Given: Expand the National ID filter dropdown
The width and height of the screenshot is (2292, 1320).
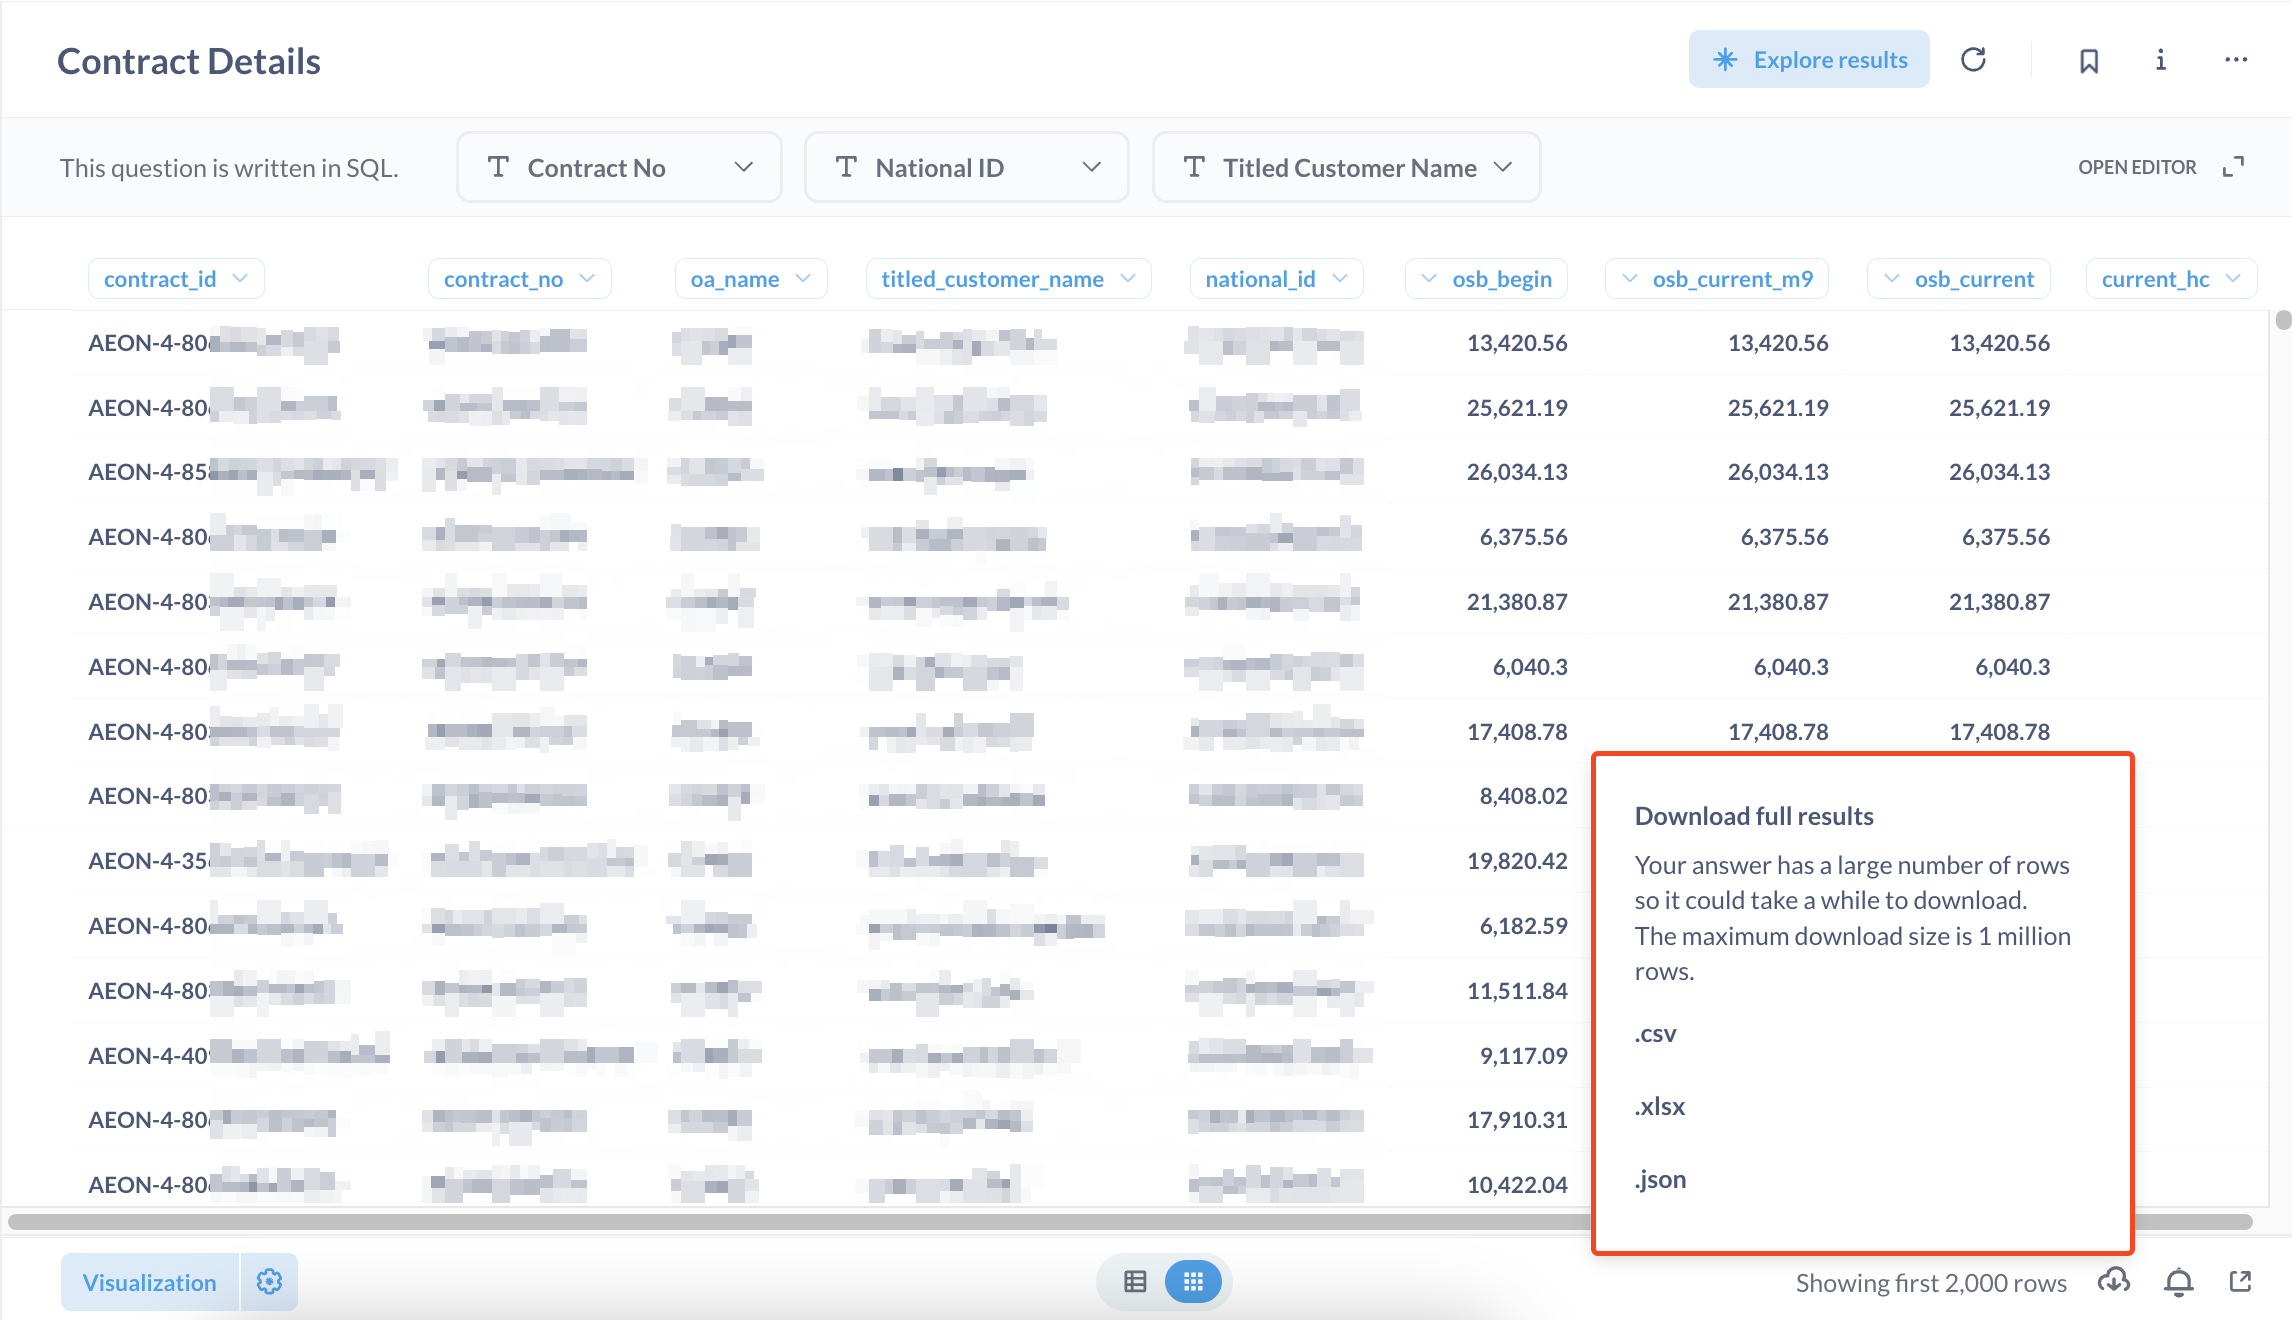Looking at the screenshot, I should (x=967, y=167).
